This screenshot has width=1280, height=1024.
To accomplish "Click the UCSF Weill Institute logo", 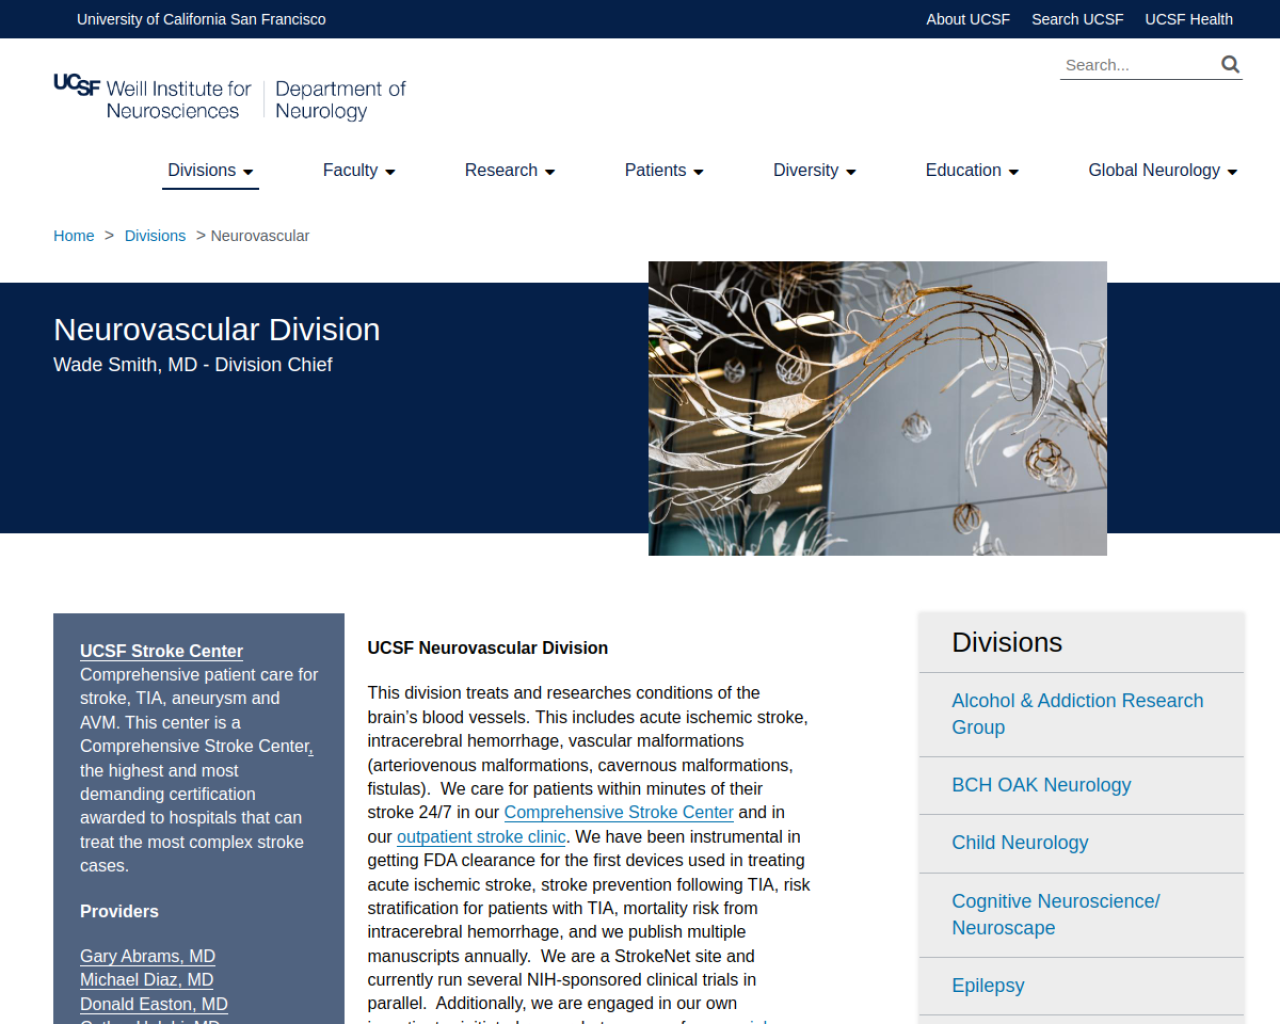I will point(152,98).
